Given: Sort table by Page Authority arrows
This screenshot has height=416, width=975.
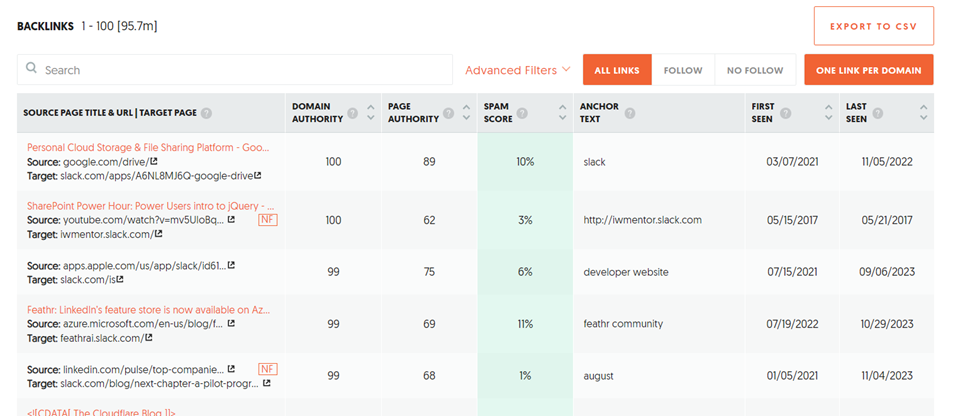Looking at the screenshot, I should pos(467,113).
